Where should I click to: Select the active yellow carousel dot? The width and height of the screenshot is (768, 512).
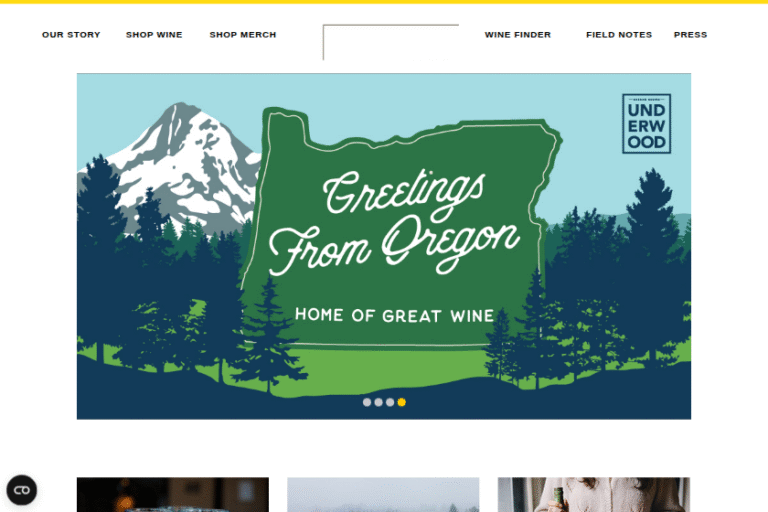(402, 402)
